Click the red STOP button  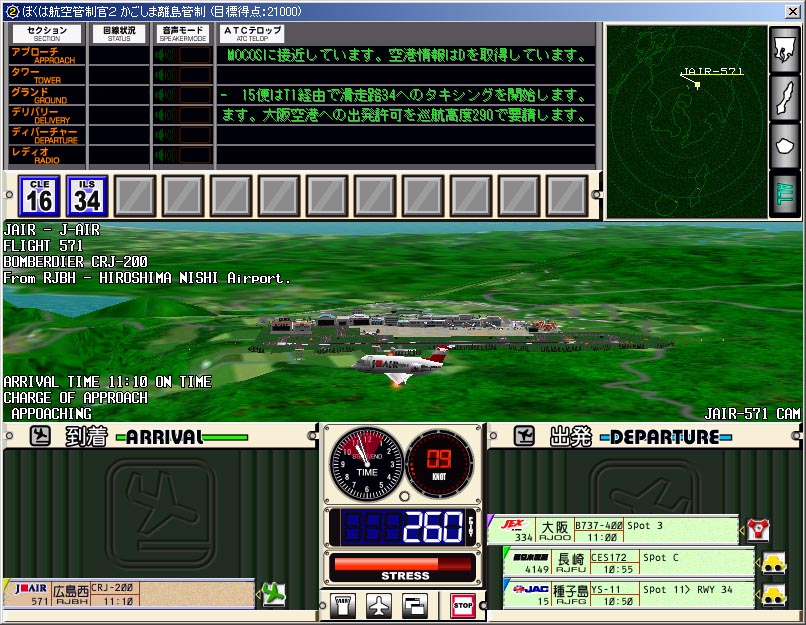pos(462,605)
